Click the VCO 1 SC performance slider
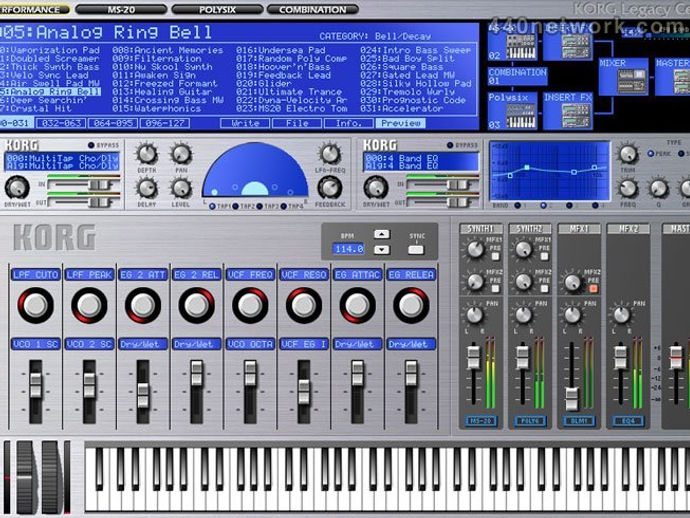Screen dimensions: 690x518 [x=36, y=385]
